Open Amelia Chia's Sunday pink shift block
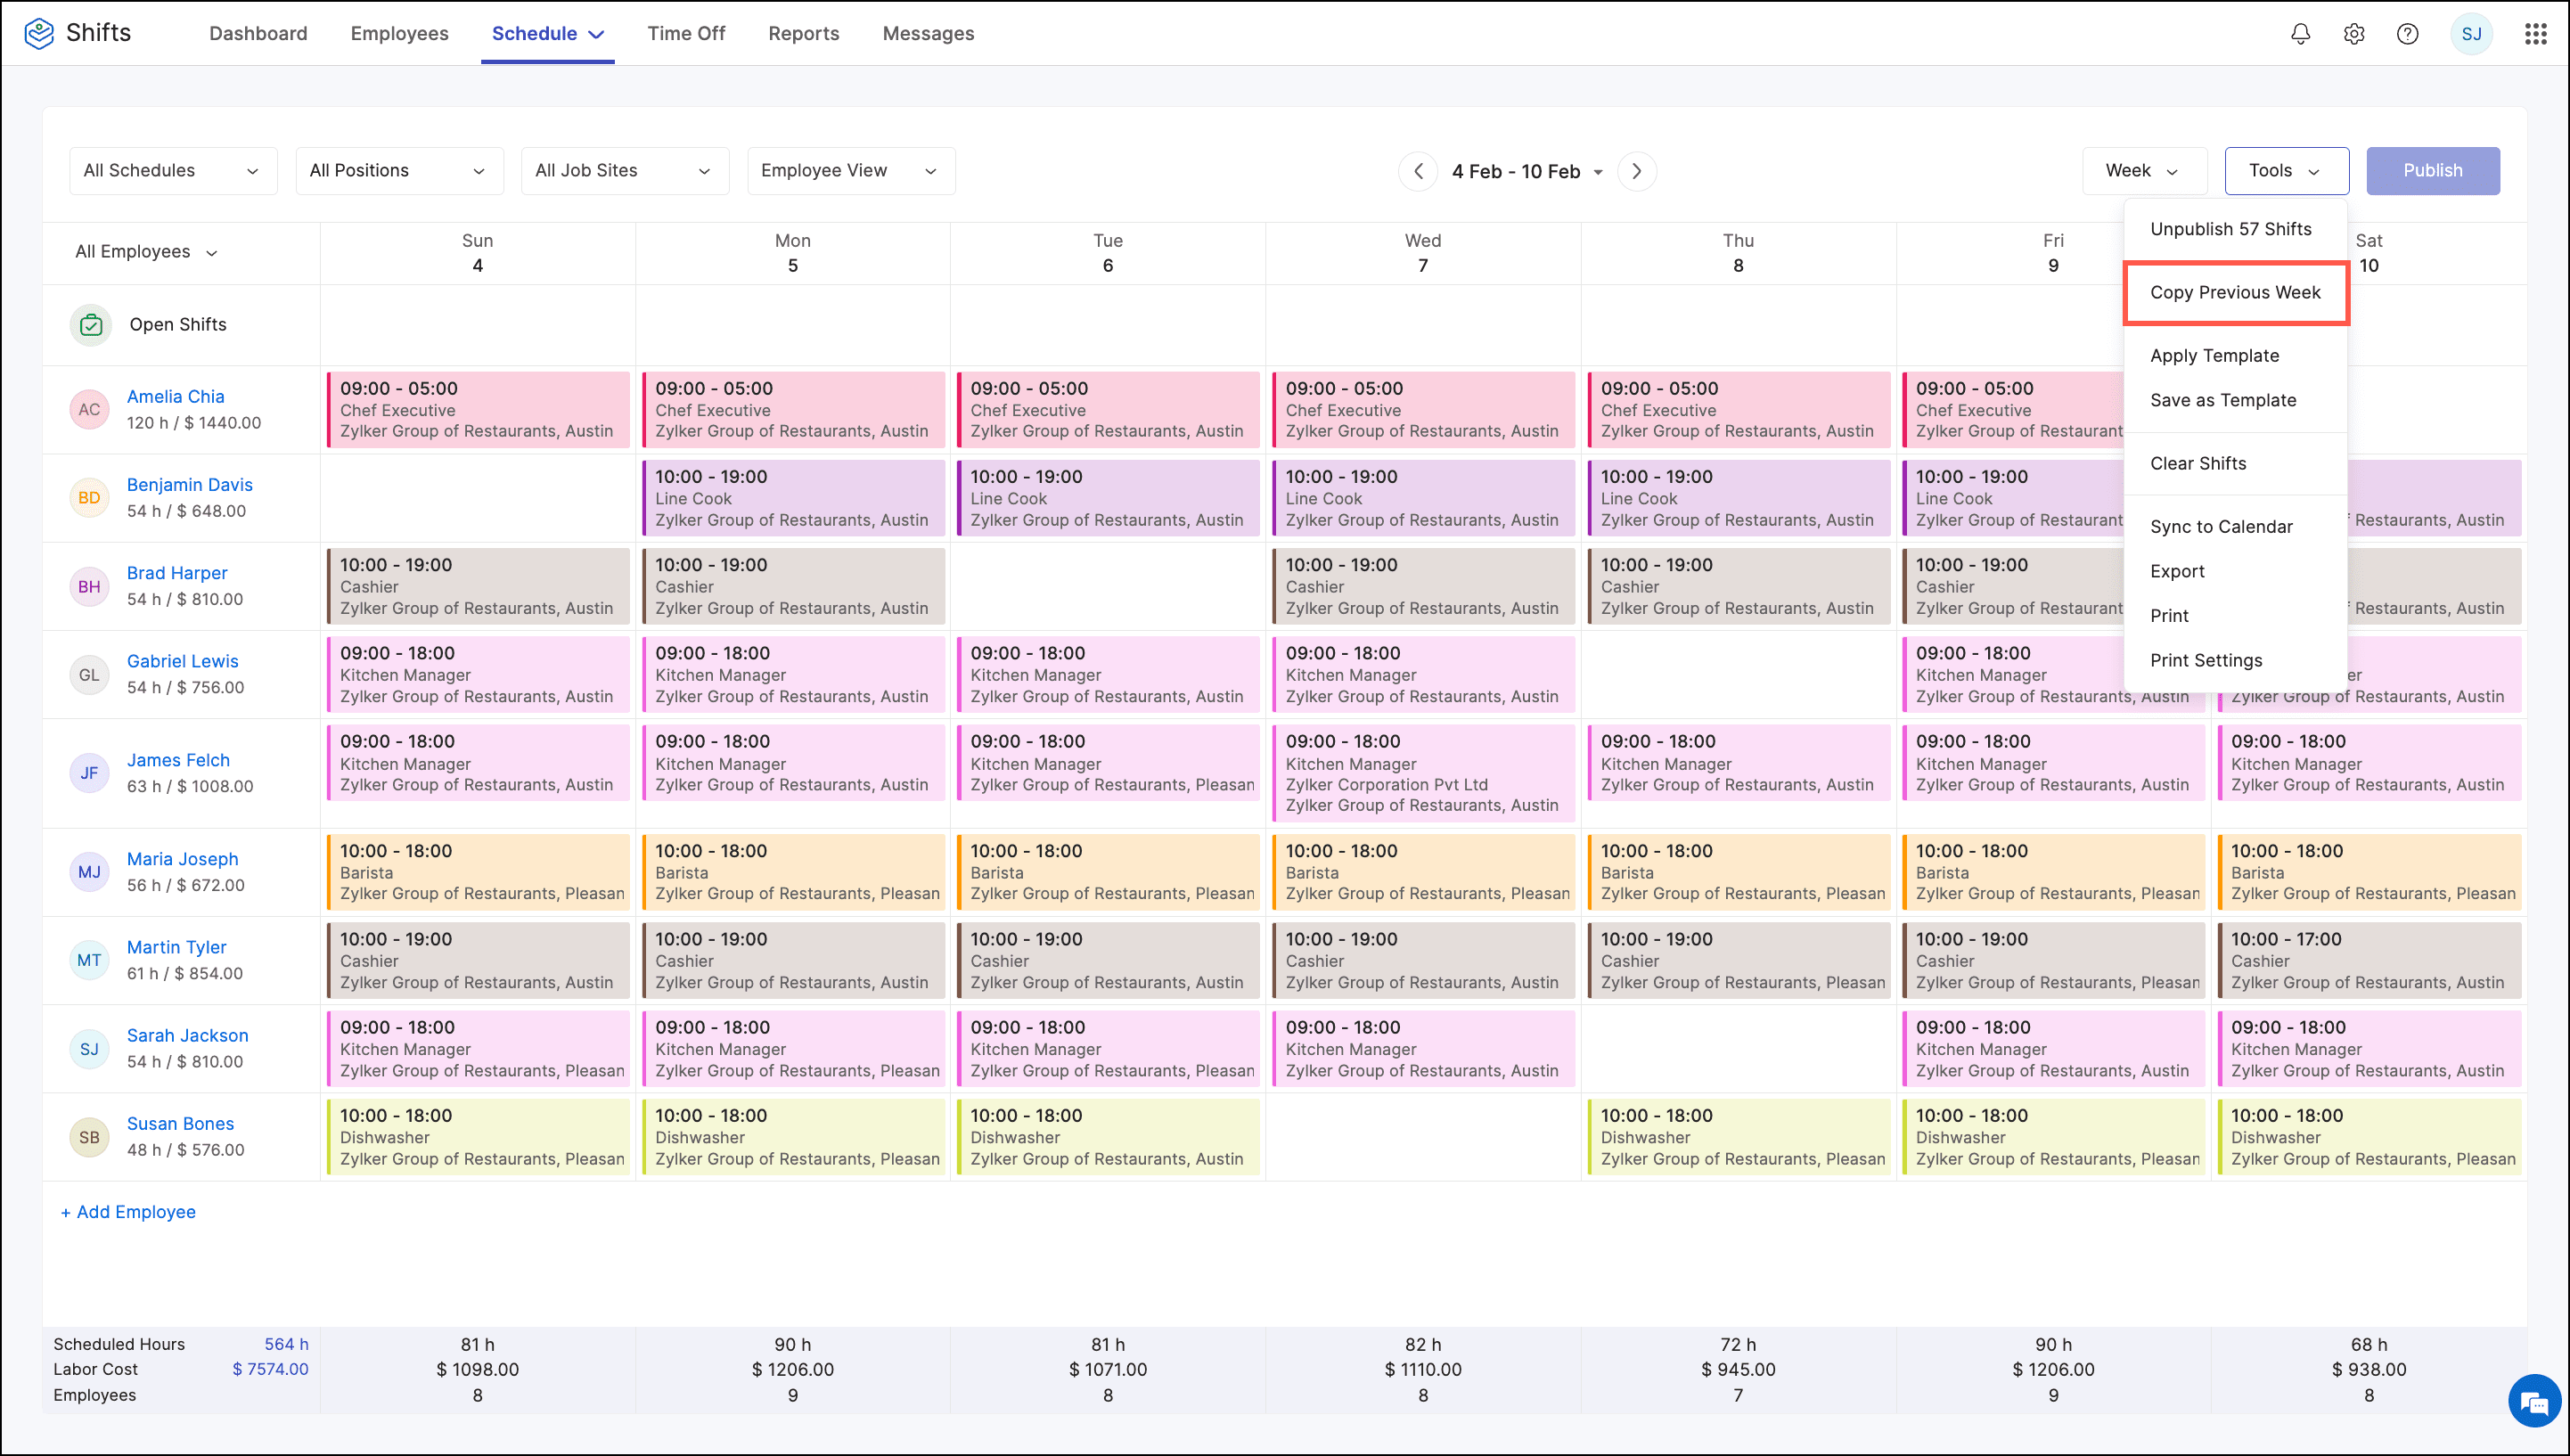The width and height of the screenshot is (2570, 1456). coord(477,410)
